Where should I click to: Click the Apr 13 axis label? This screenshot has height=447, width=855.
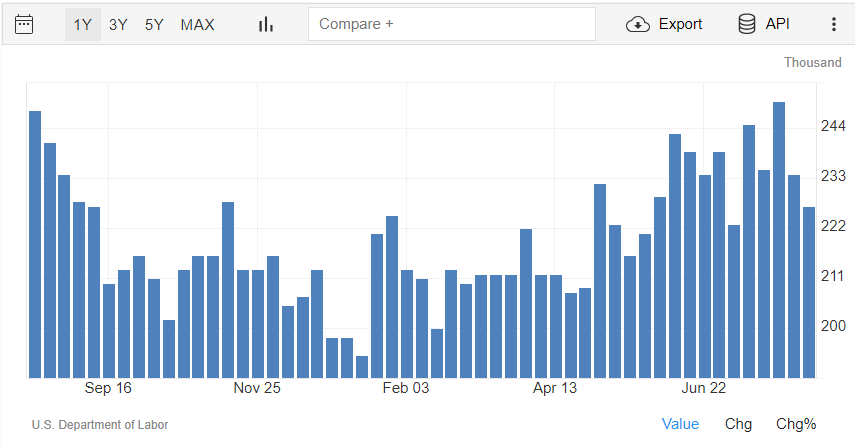[555, 388]
